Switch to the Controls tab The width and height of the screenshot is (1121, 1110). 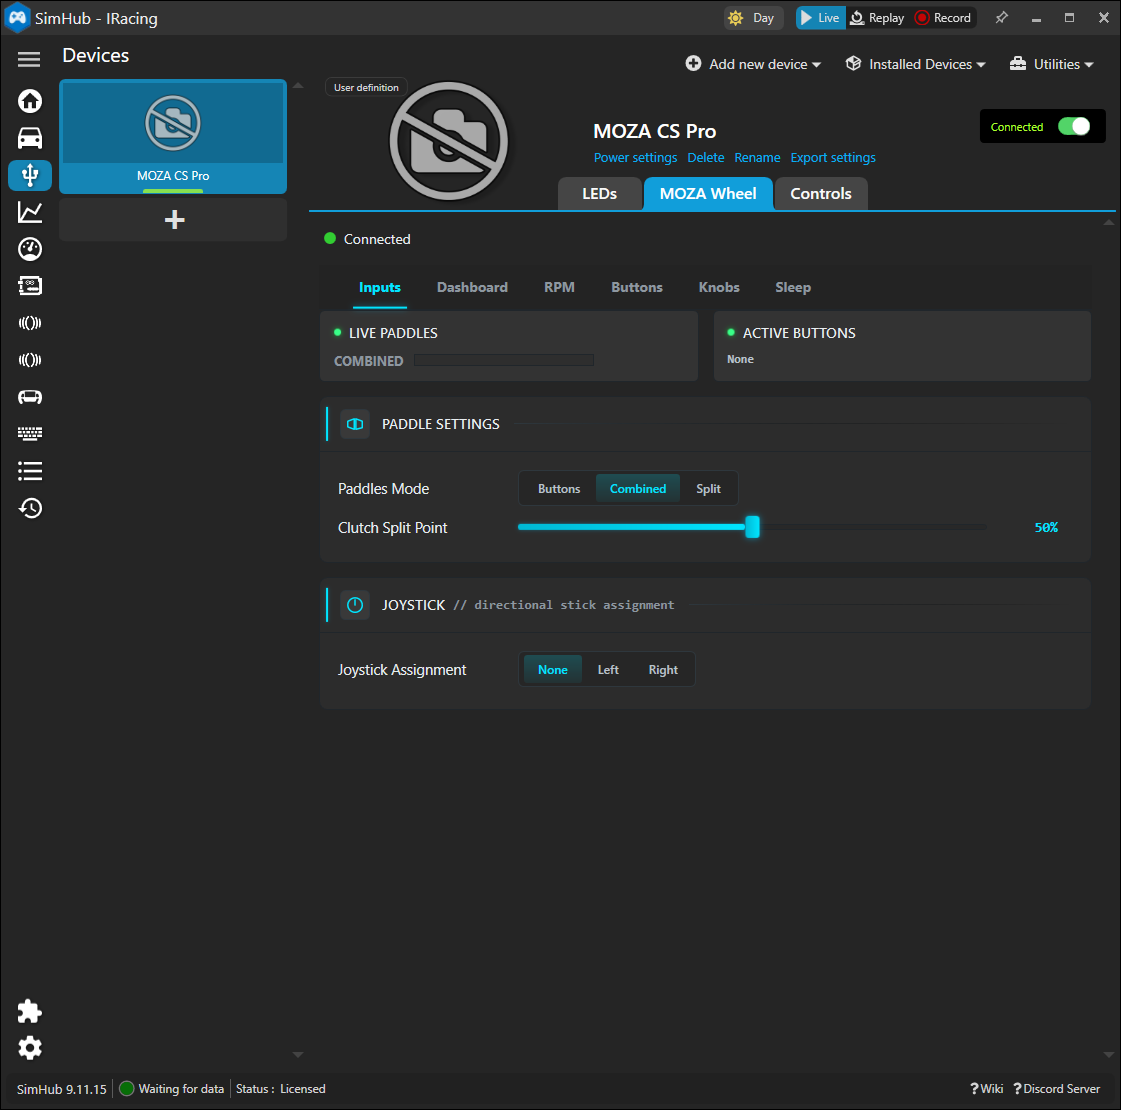pos(821,194)
